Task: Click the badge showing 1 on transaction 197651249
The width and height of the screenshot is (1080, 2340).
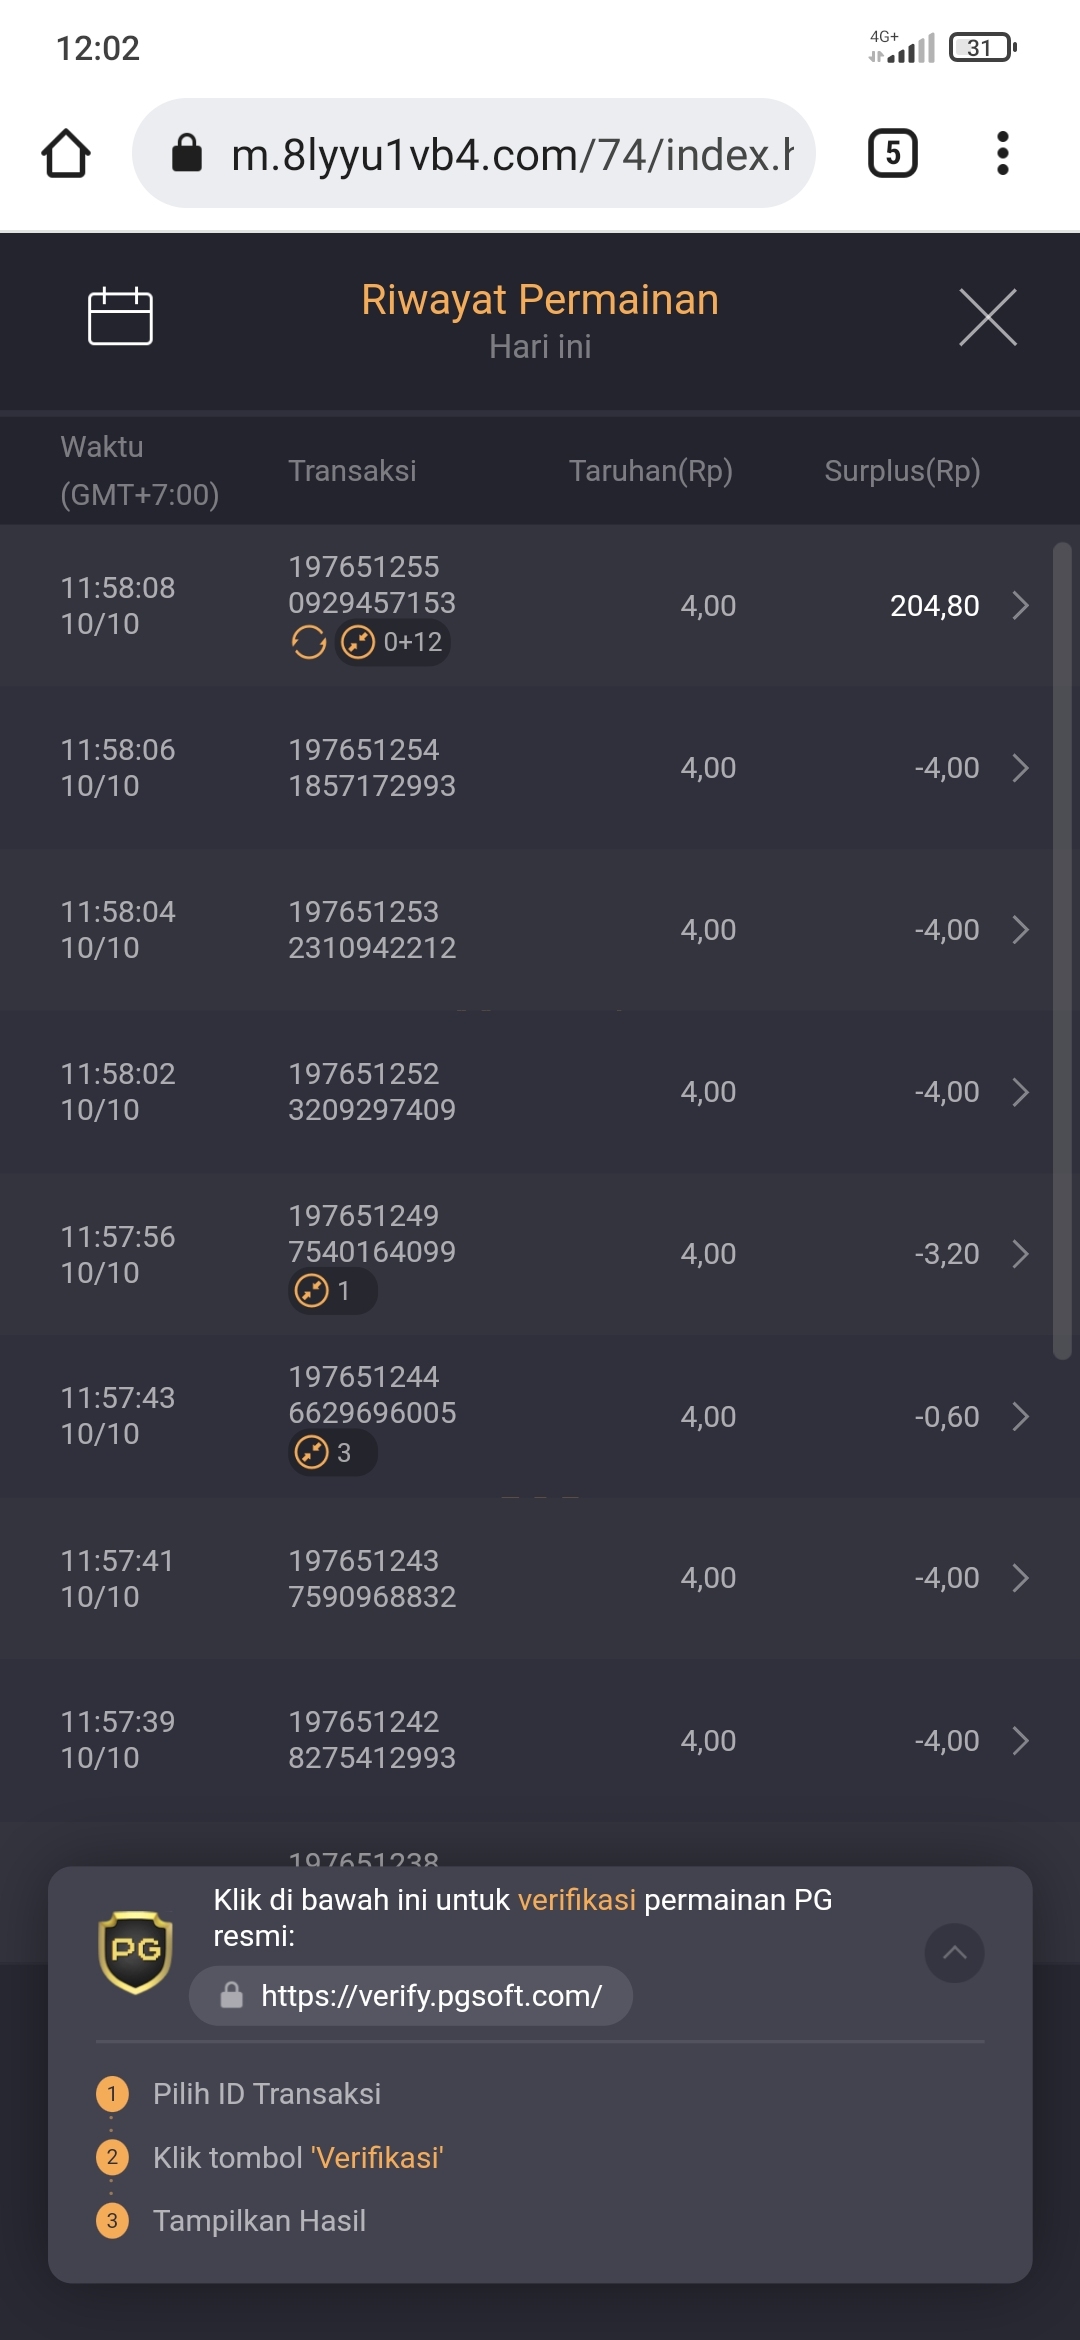Action: click(332, 1291)
